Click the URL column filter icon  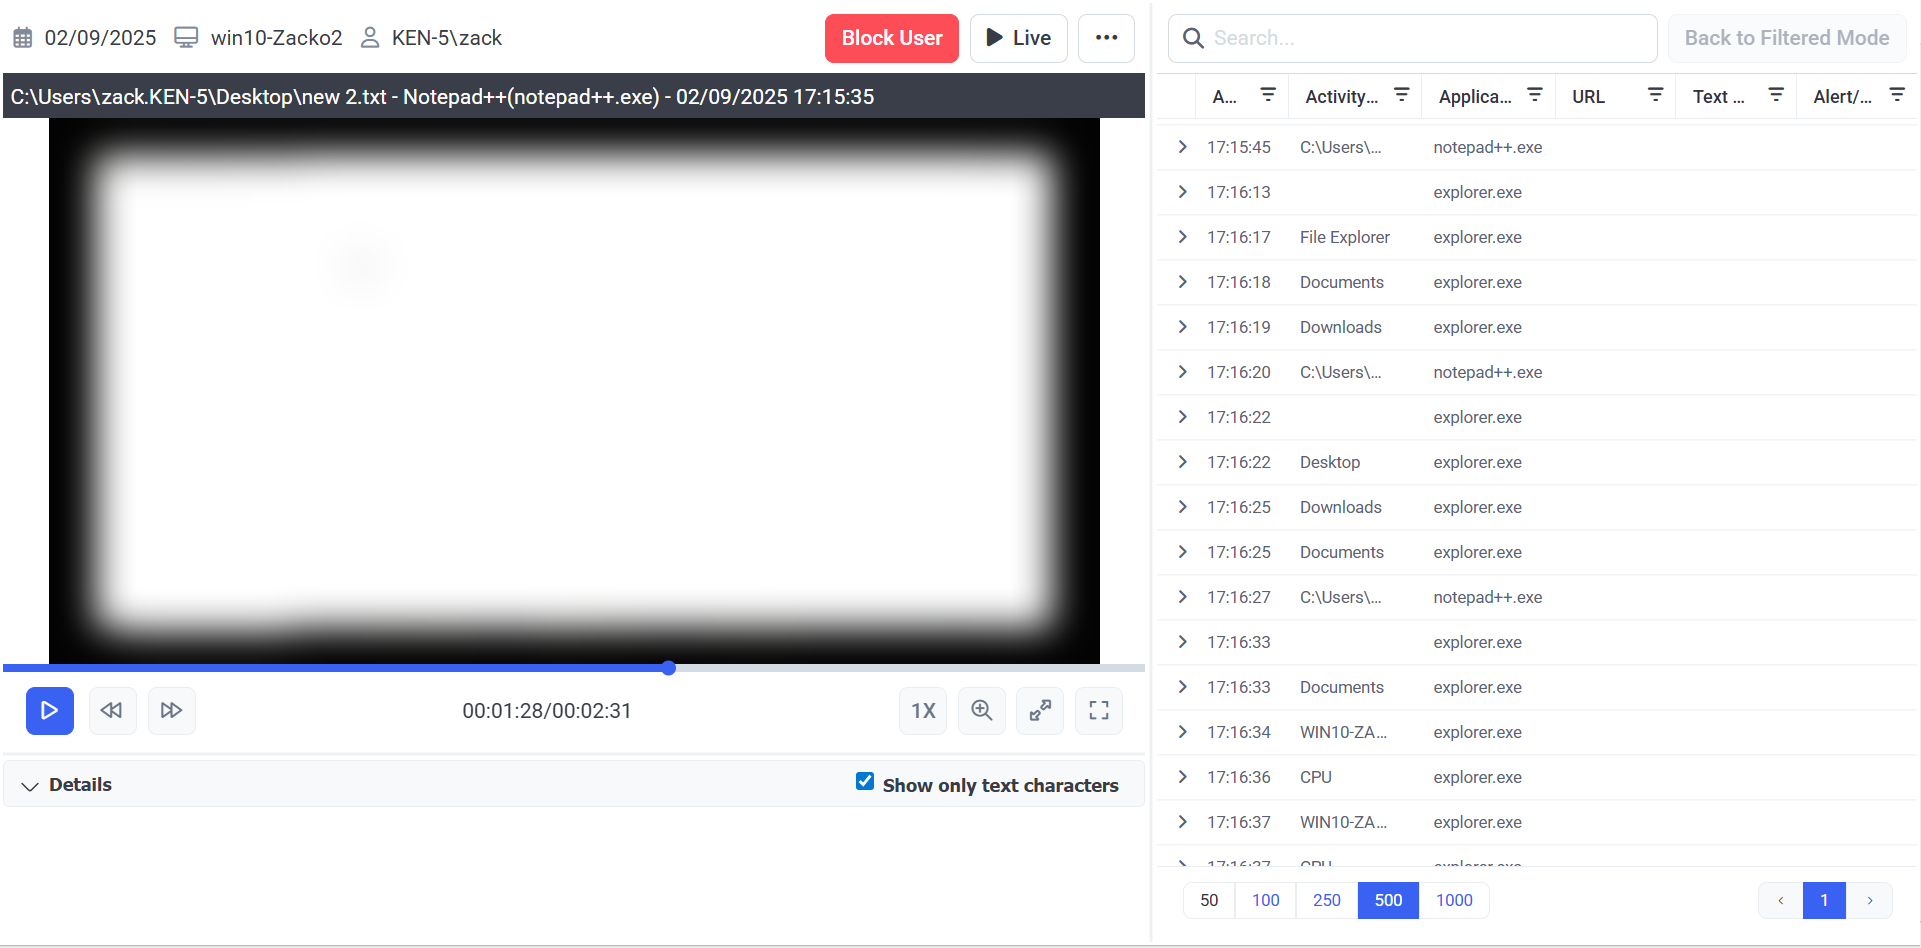tap(1655, 95)
